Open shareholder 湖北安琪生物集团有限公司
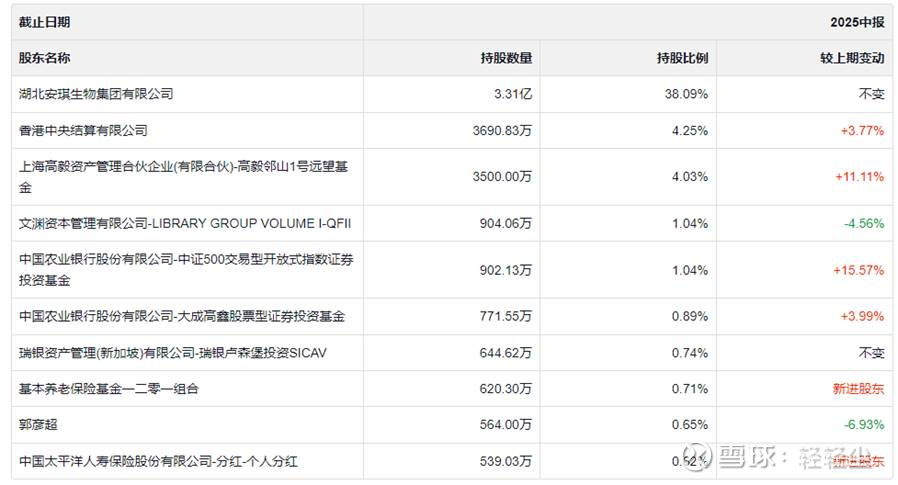Screen dimensions: 898x485 click(96, 94)
